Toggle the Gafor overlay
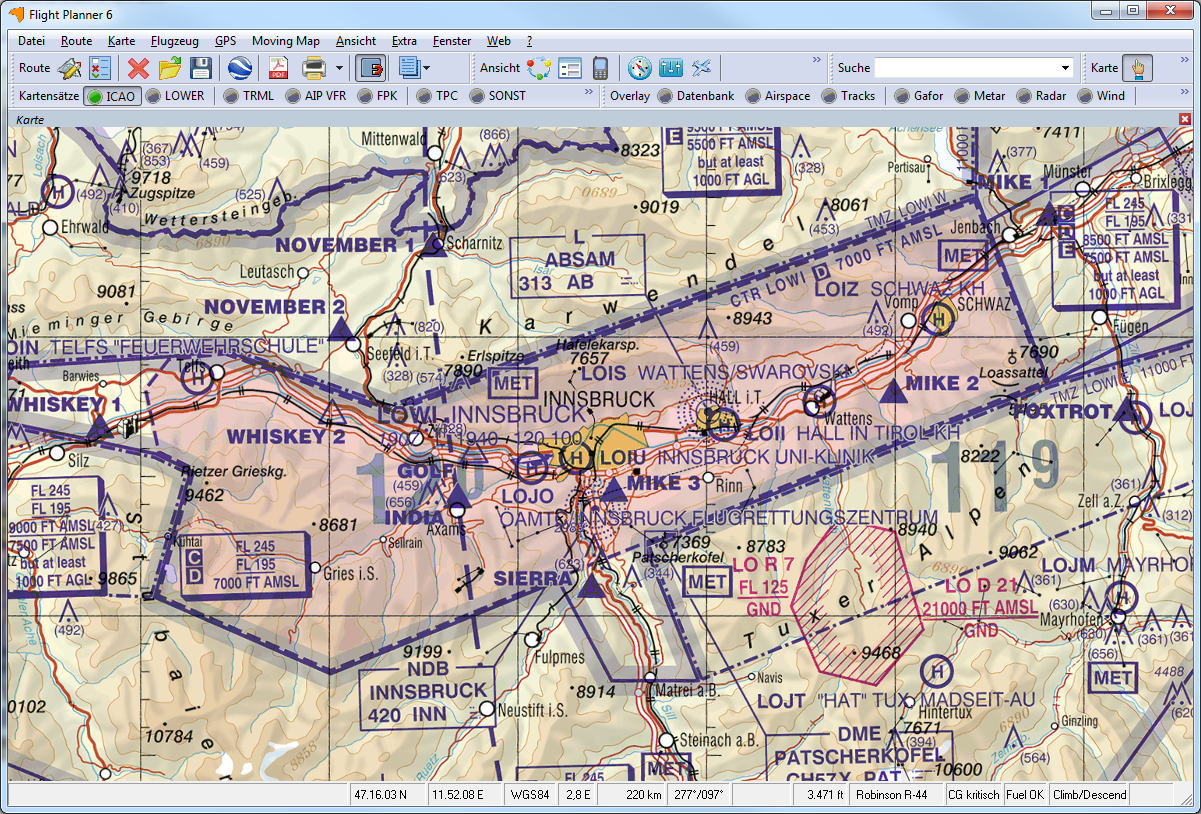Screen dimensions: 1201x814 [x=919, y=96]
